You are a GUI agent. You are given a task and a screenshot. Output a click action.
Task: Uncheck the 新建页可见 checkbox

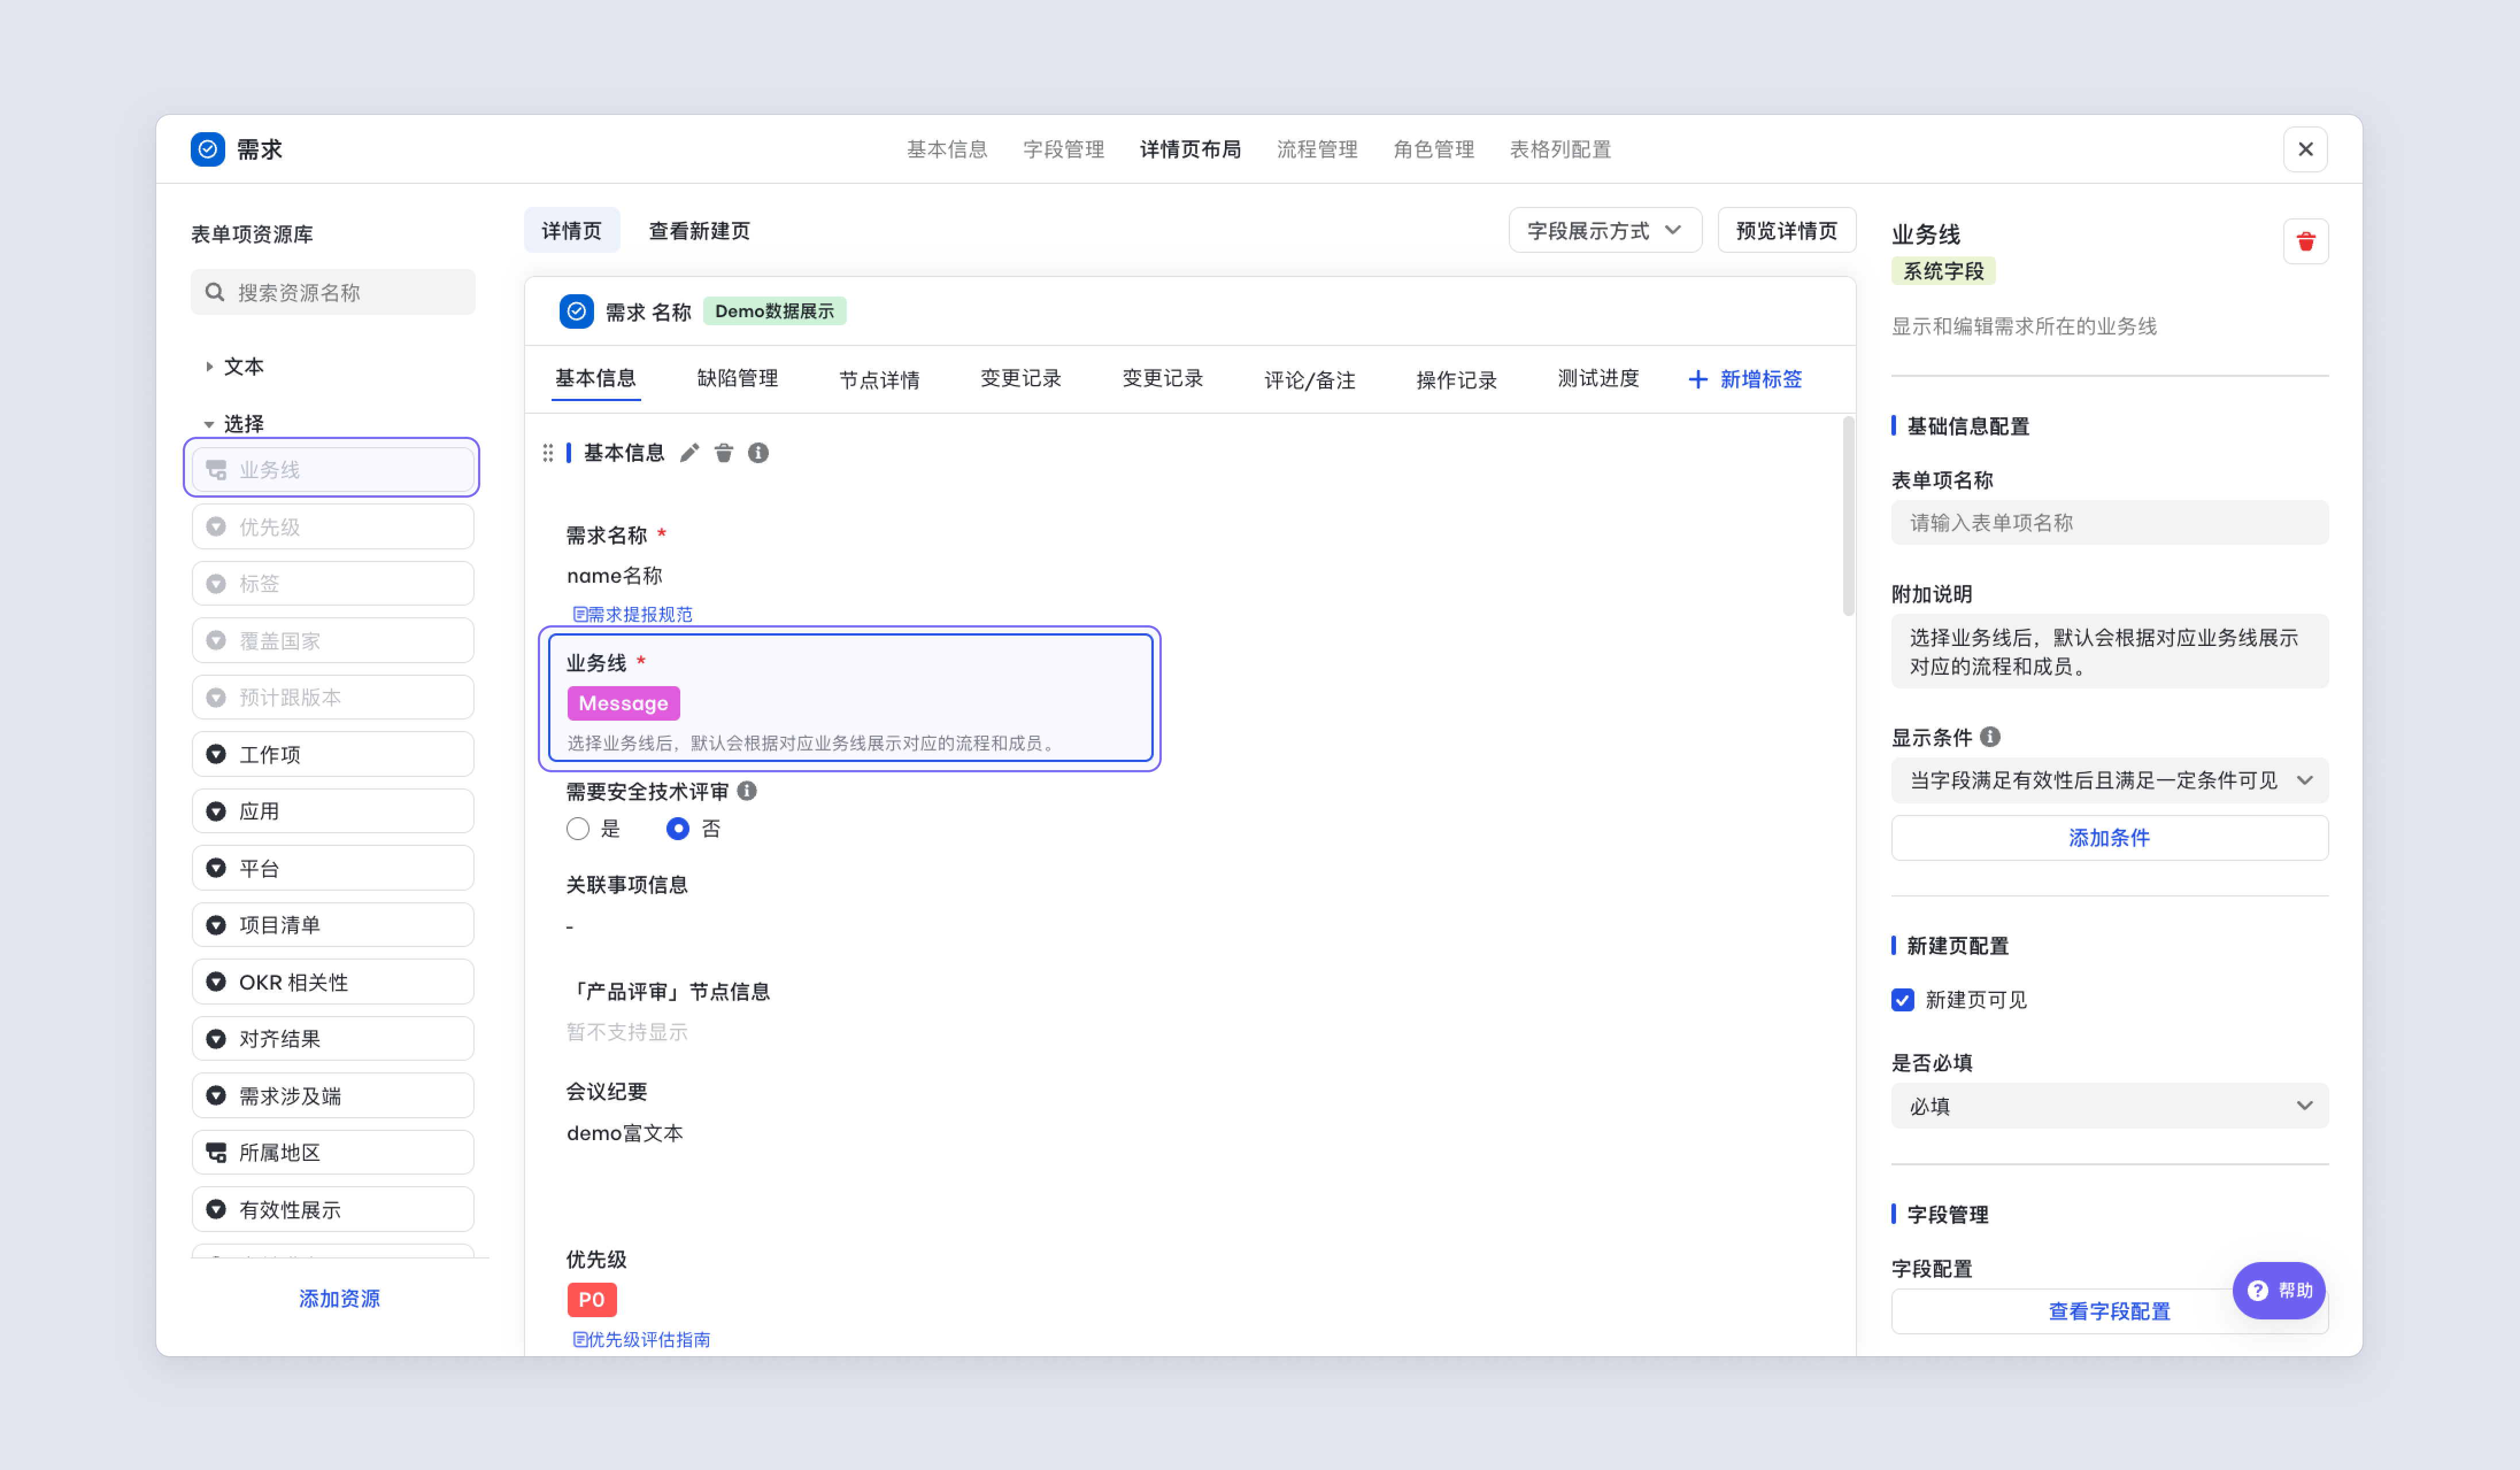click(1903, 1000)
